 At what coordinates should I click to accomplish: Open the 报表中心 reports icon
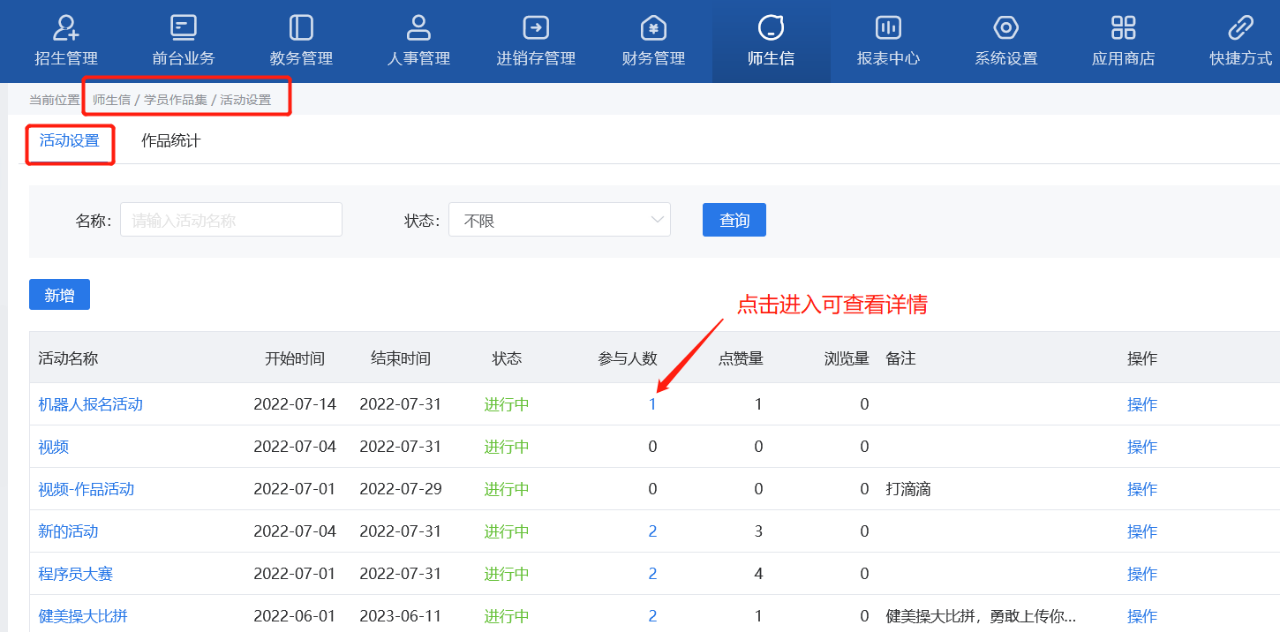coord(888,28)
